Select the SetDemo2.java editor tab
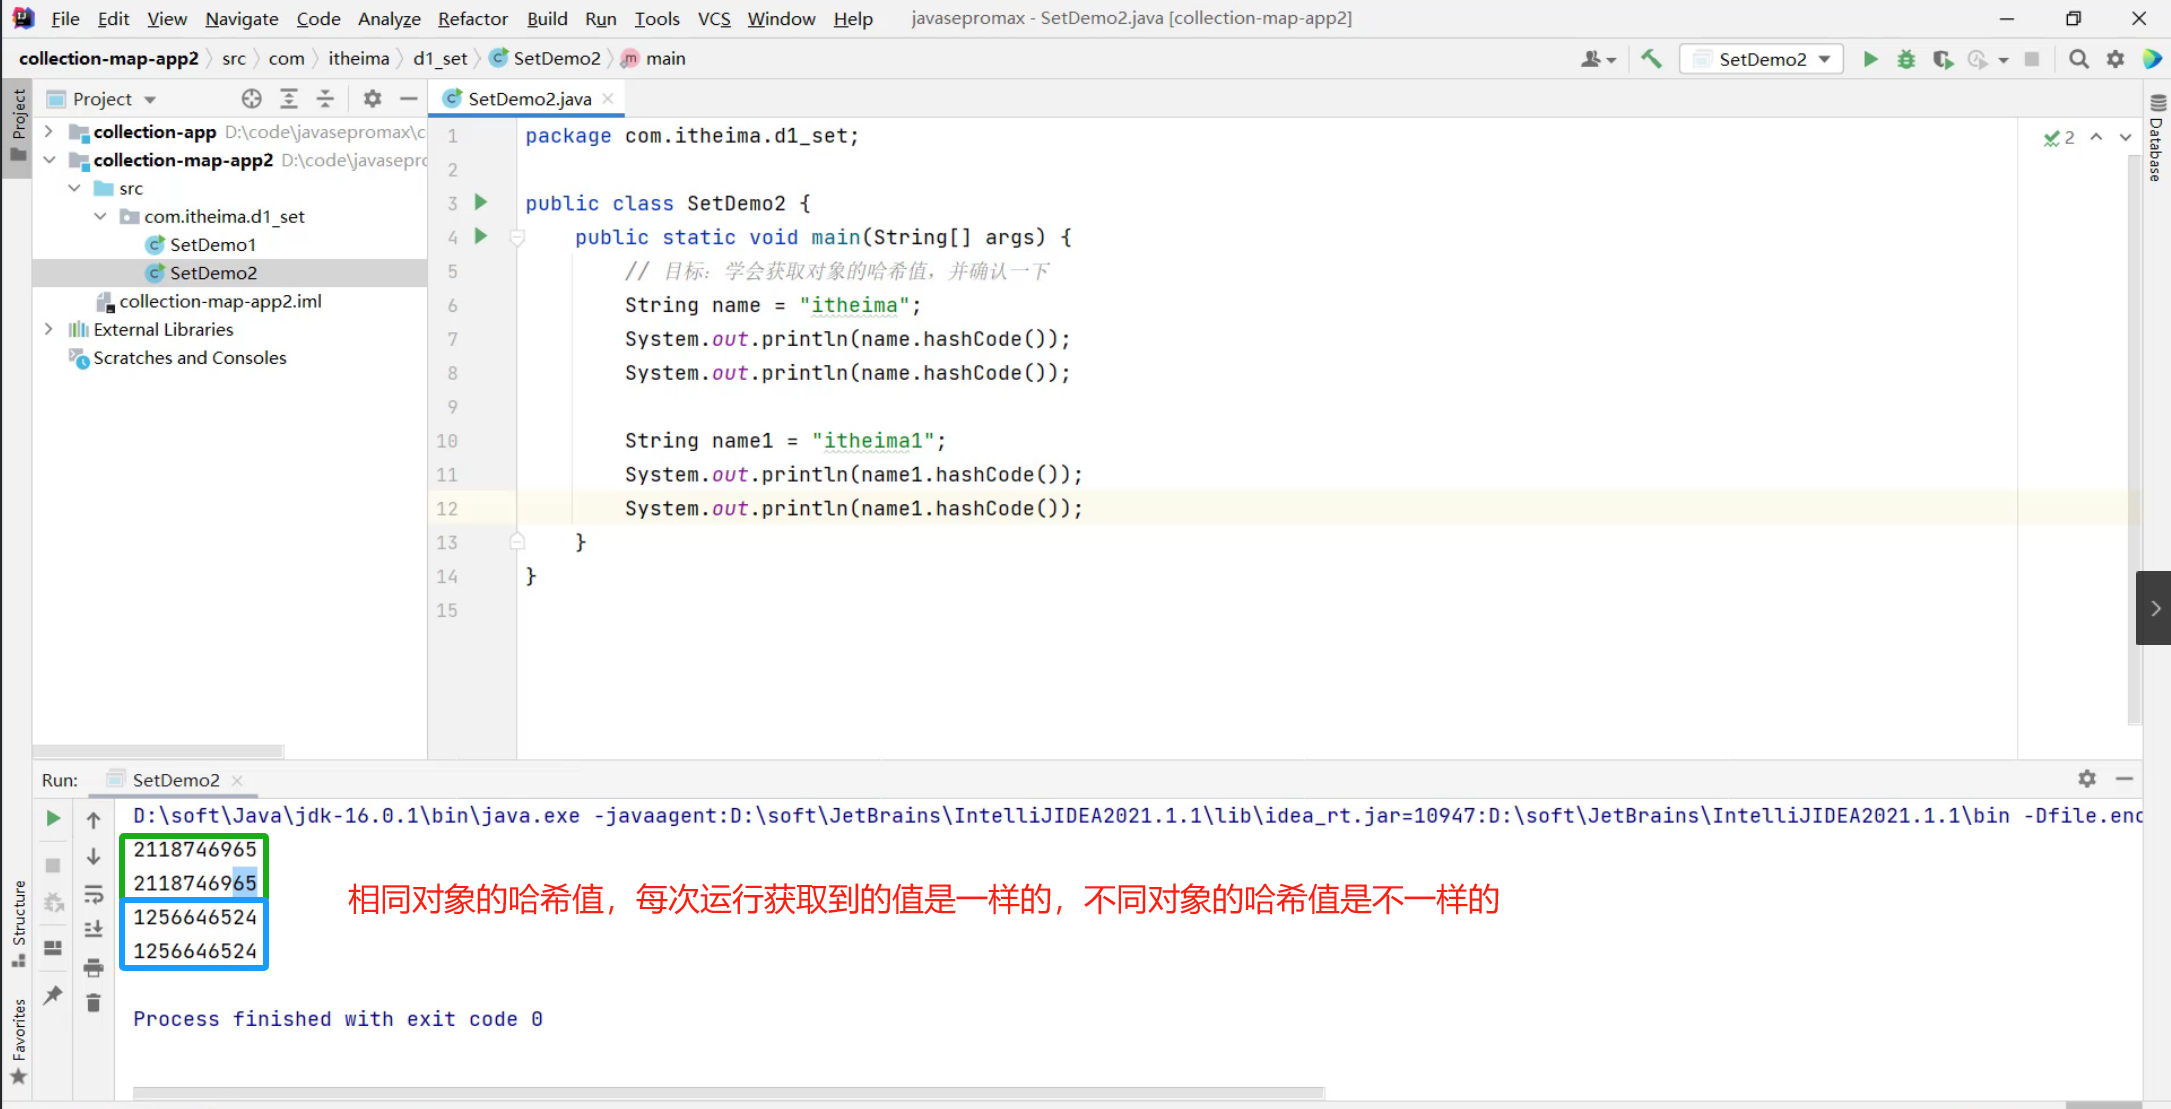The image size is (2171, 1109). click(x=529, y=98)
